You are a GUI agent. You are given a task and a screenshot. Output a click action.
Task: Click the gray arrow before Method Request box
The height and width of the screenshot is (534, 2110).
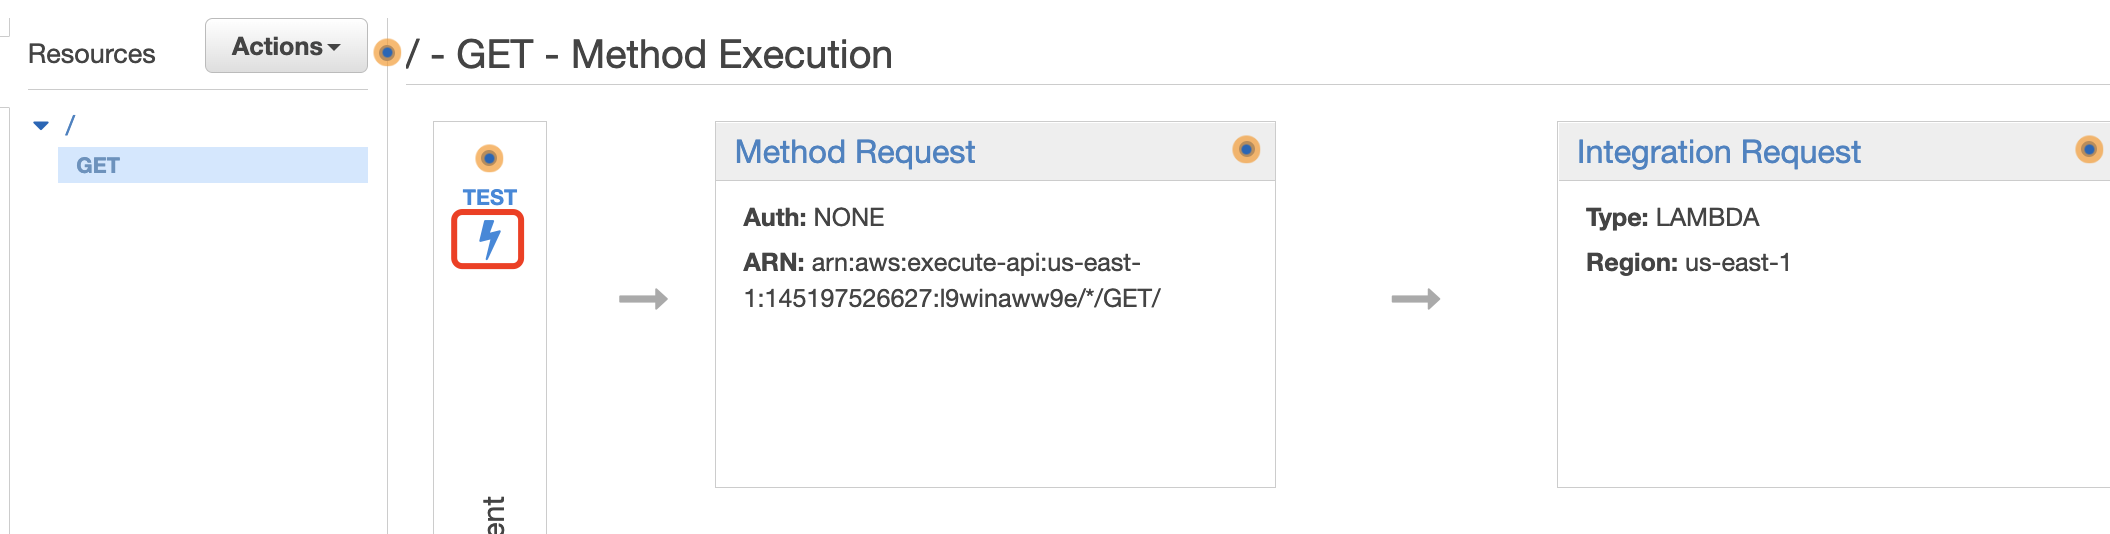[643, 299]
